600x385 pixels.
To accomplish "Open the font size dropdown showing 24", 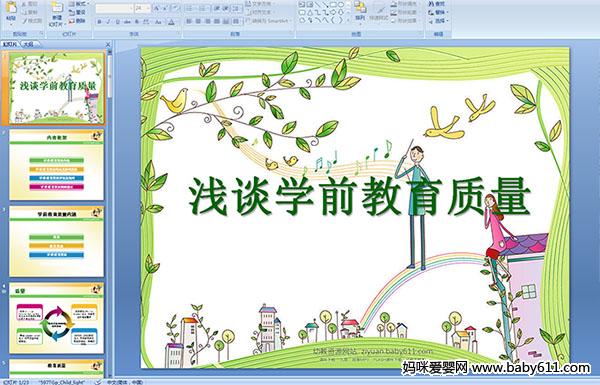I will click(148, 8).
